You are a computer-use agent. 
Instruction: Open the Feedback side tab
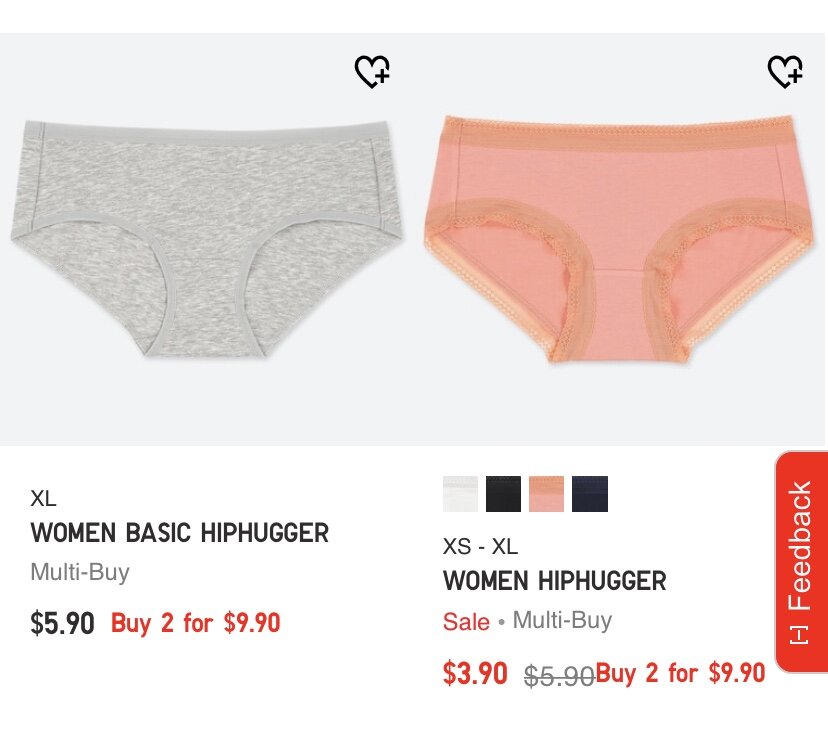click(x=801, y=561)
